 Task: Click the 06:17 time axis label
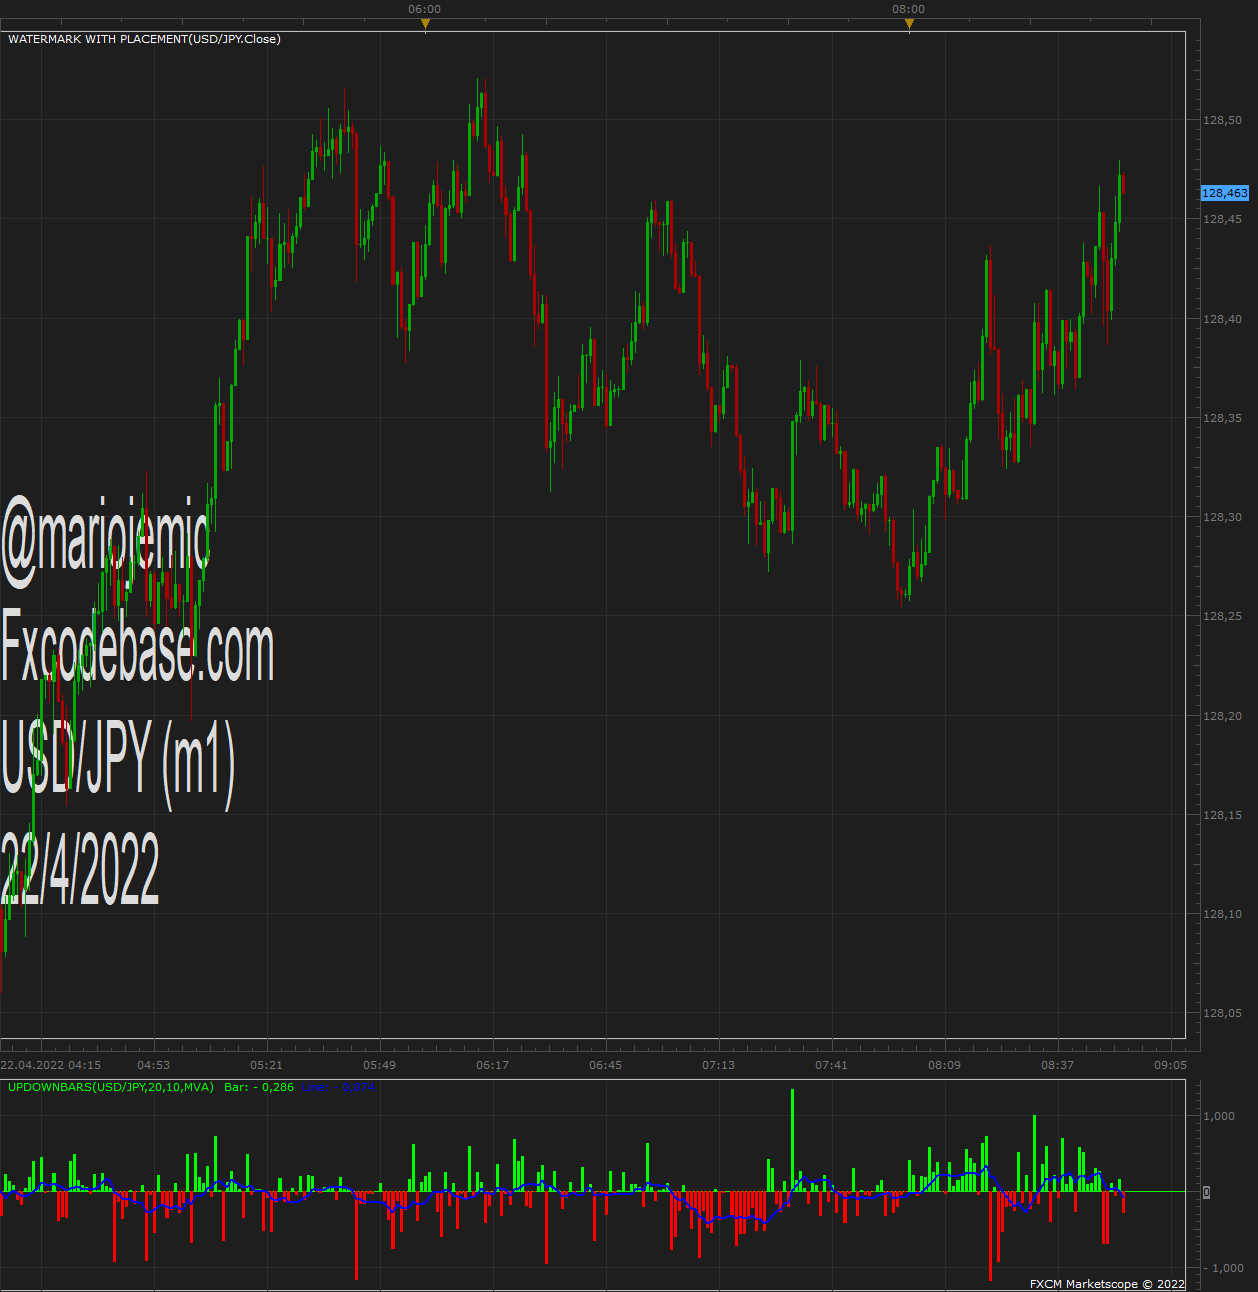point(492,1065)
